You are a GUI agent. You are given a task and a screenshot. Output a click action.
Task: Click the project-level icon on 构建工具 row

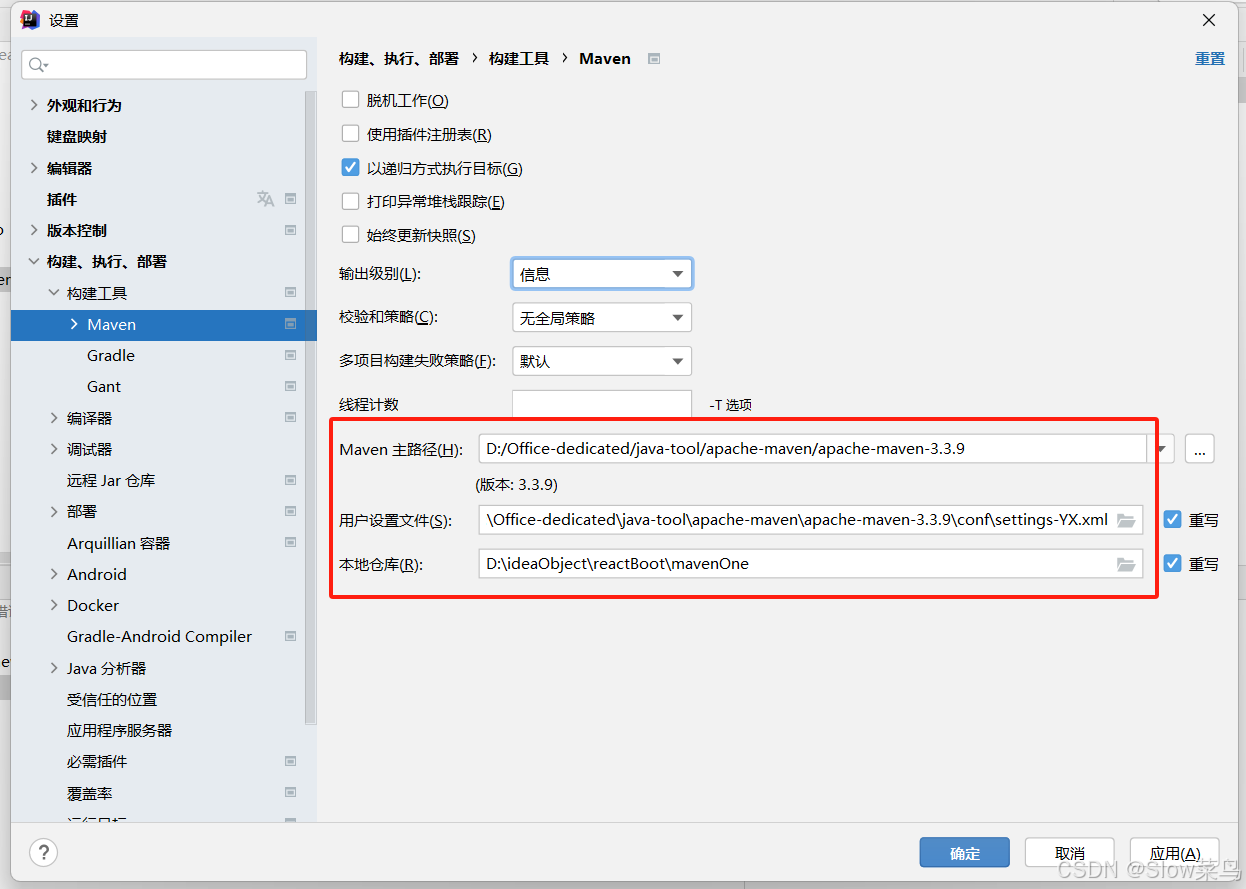(x=290, y=293)
